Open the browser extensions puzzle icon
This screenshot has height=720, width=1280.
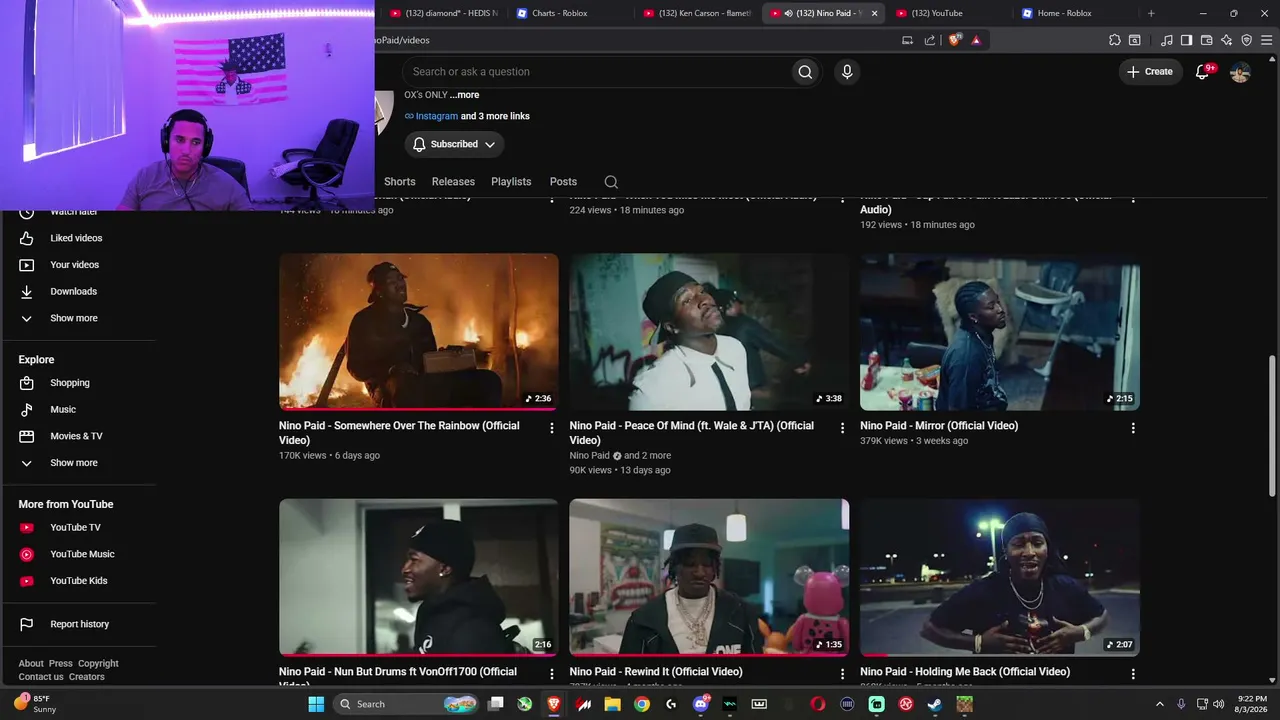(x=1115, y=40)
